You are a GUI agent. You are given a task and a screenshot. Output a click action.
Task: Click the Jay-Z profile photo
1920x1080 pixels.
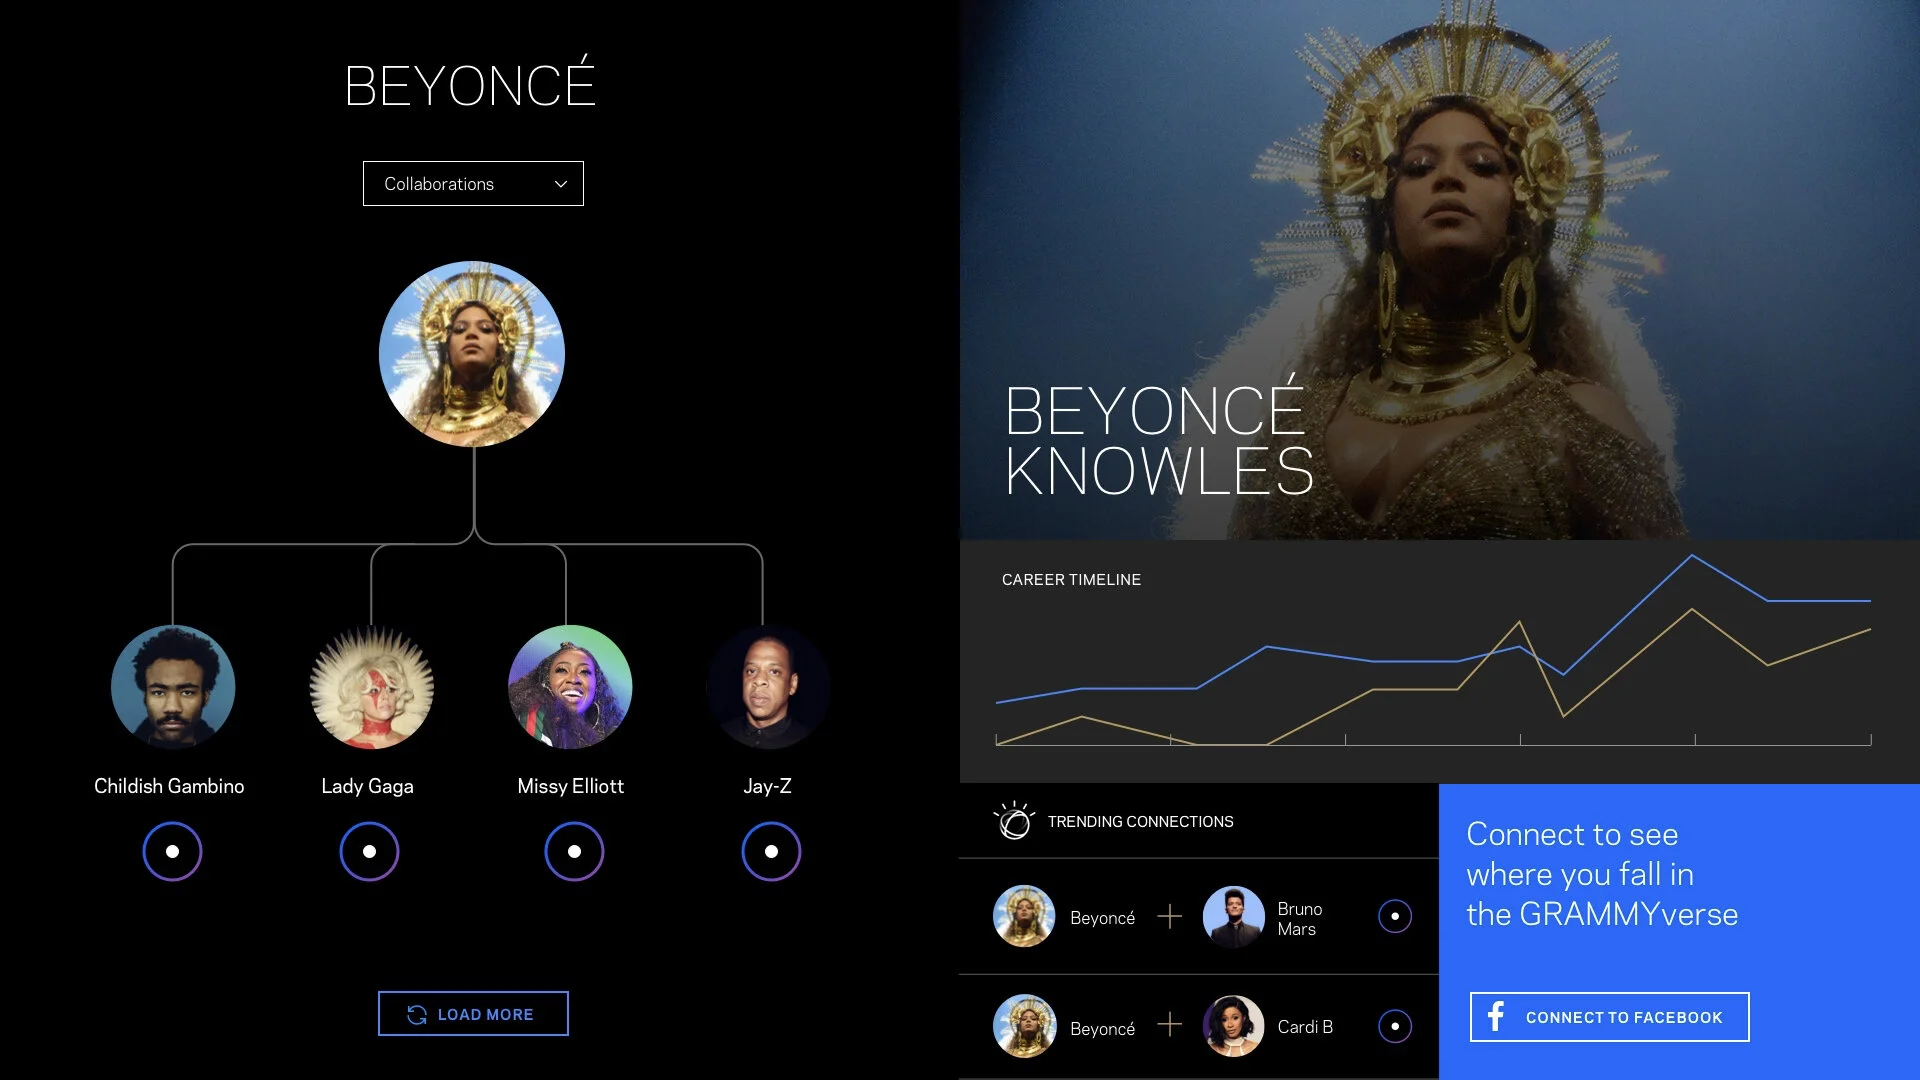768,687
